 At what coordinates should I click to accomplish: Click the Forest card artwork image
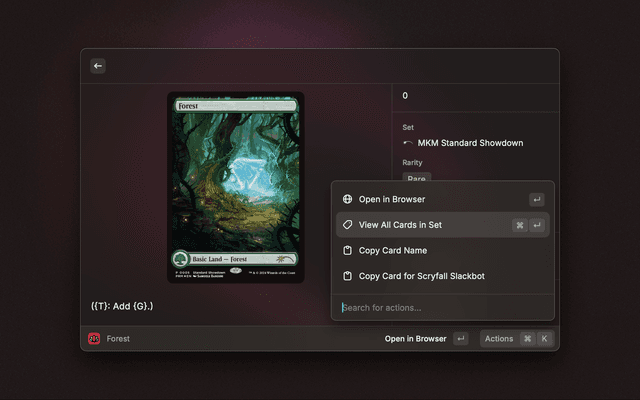pyautogui.click(x=236, y=180)
